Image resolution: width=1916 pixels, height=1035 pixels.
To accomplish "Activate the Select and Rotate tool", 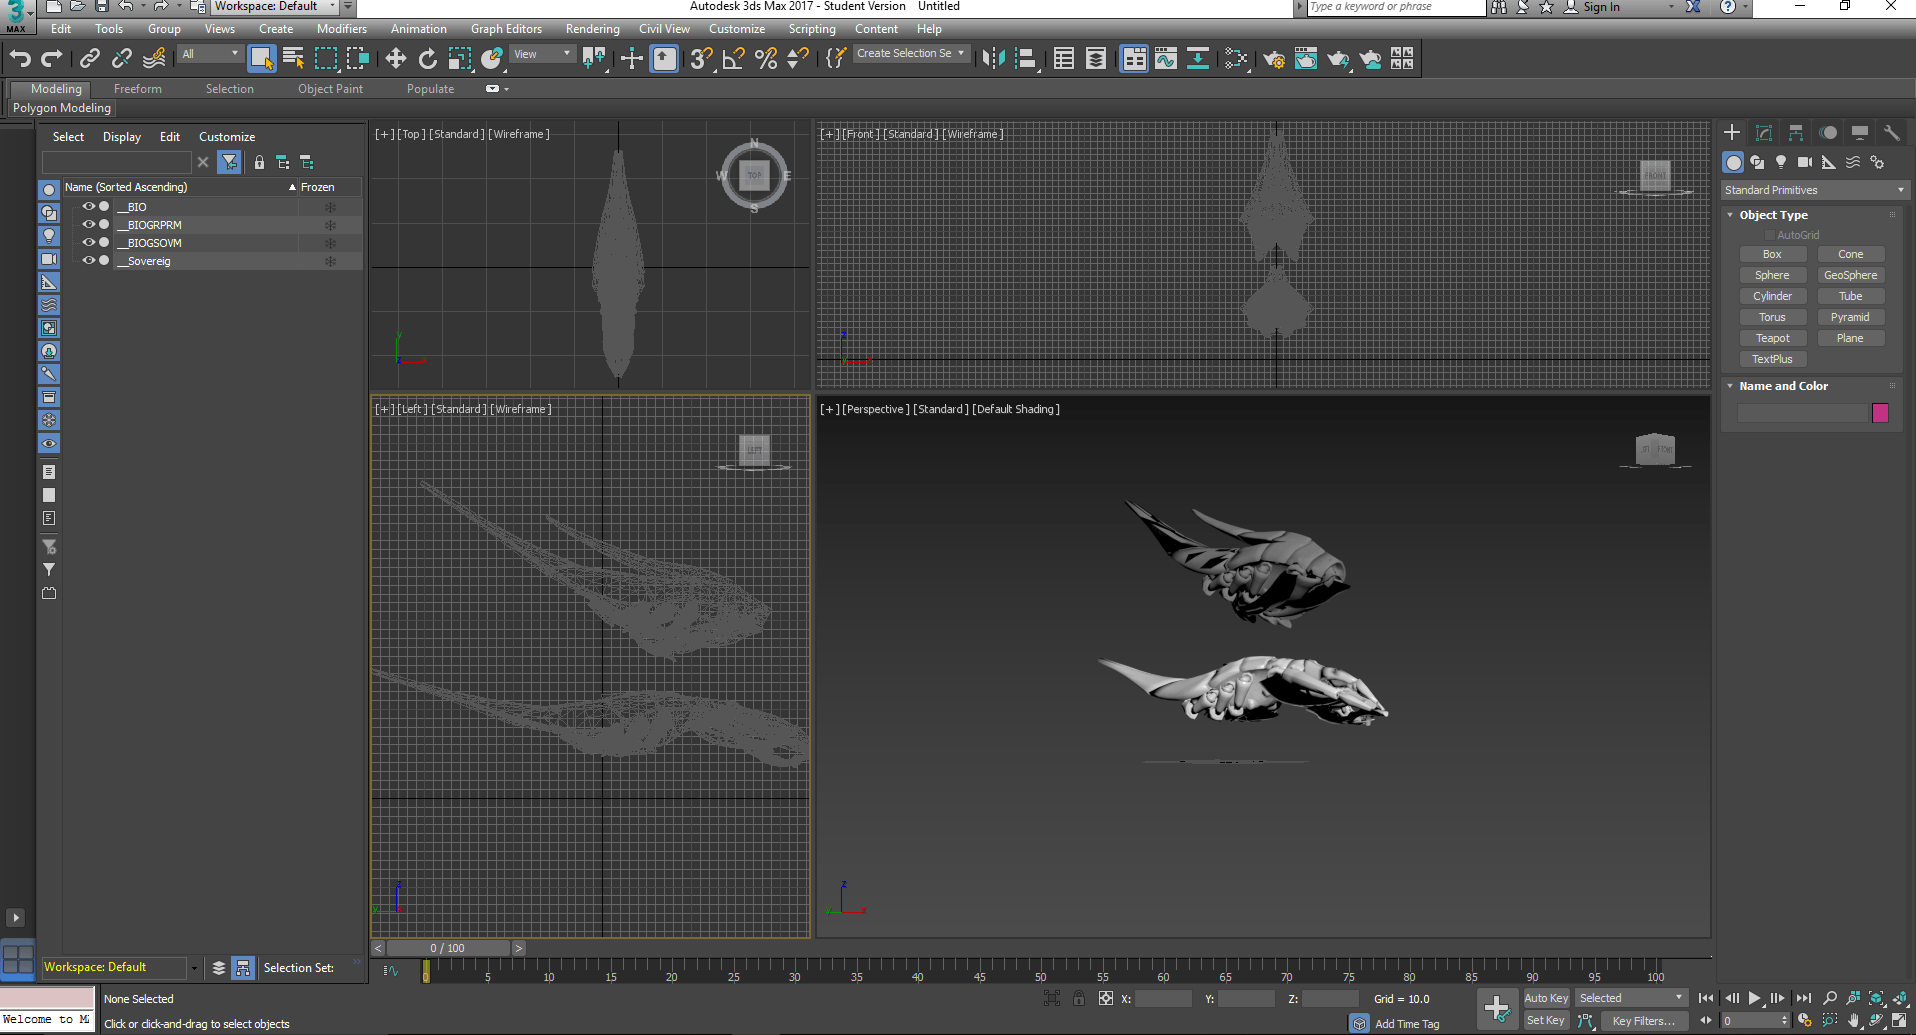I will [x=427, y=59].
